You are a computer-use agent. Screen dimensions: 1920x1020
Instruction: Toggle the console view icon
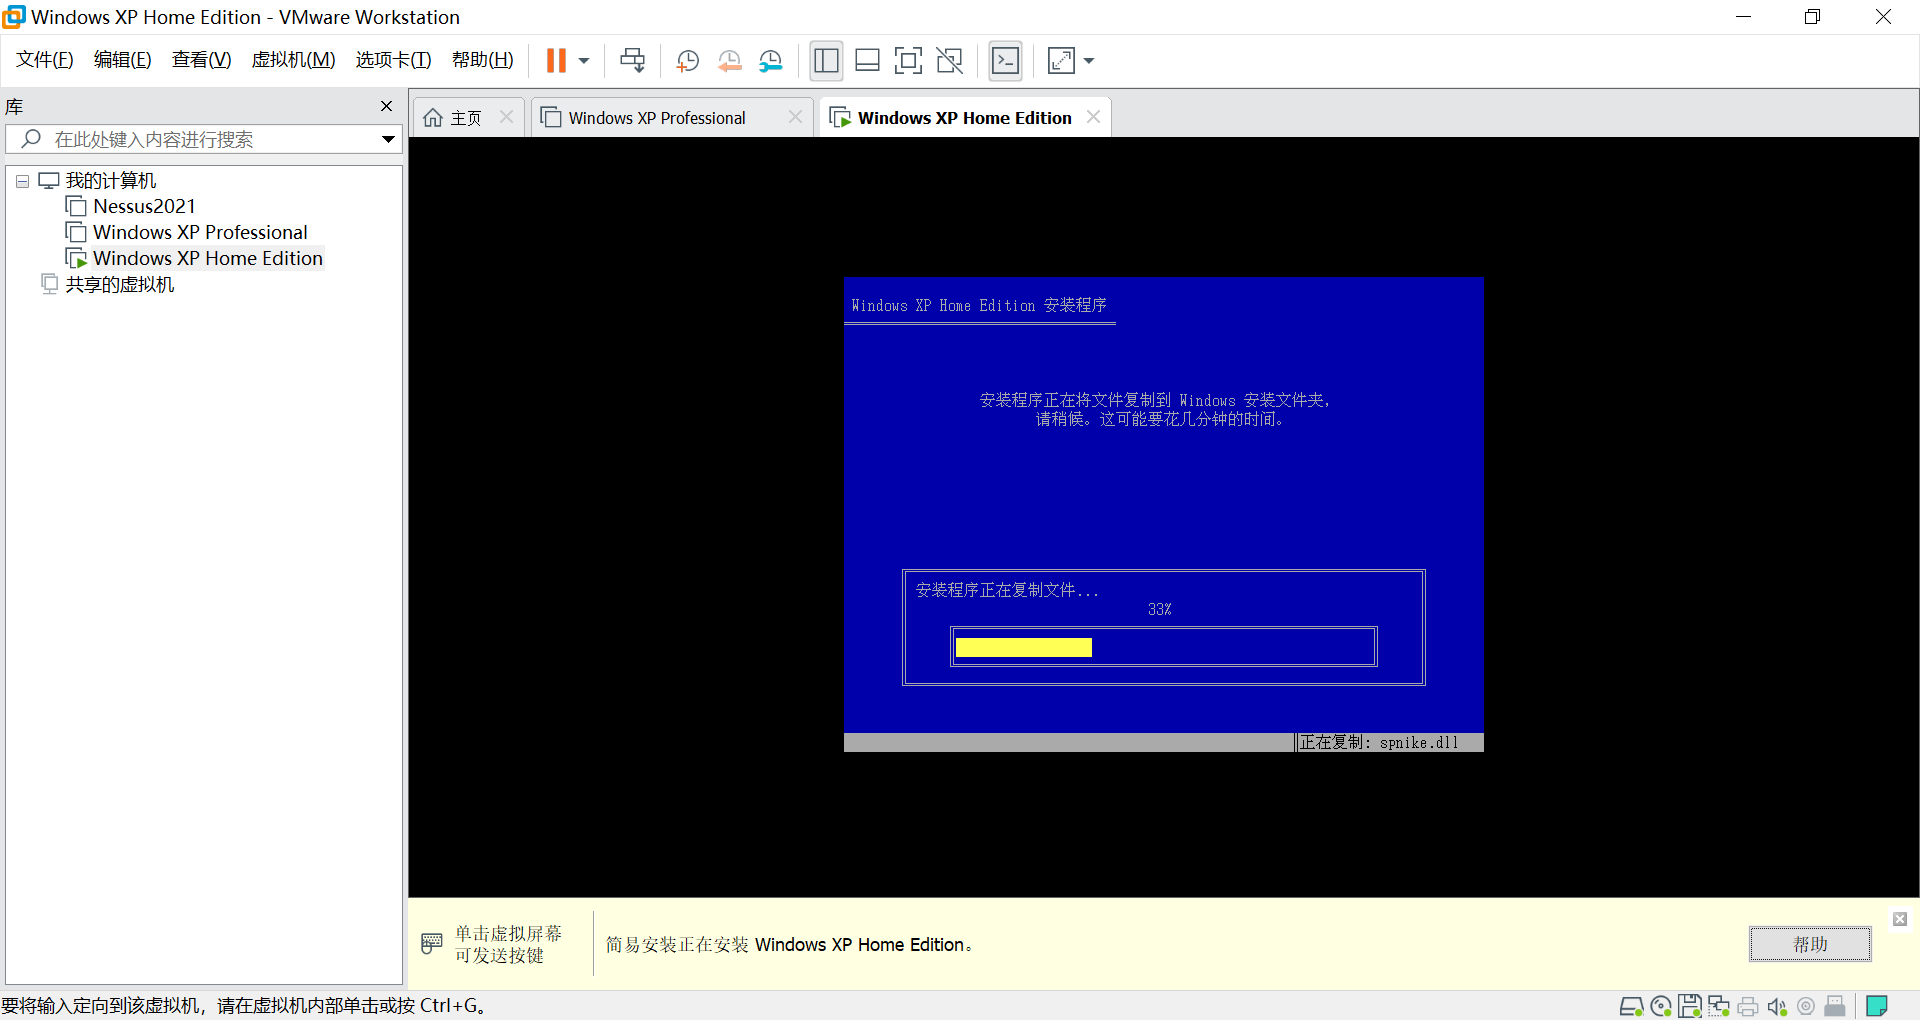1005,61
